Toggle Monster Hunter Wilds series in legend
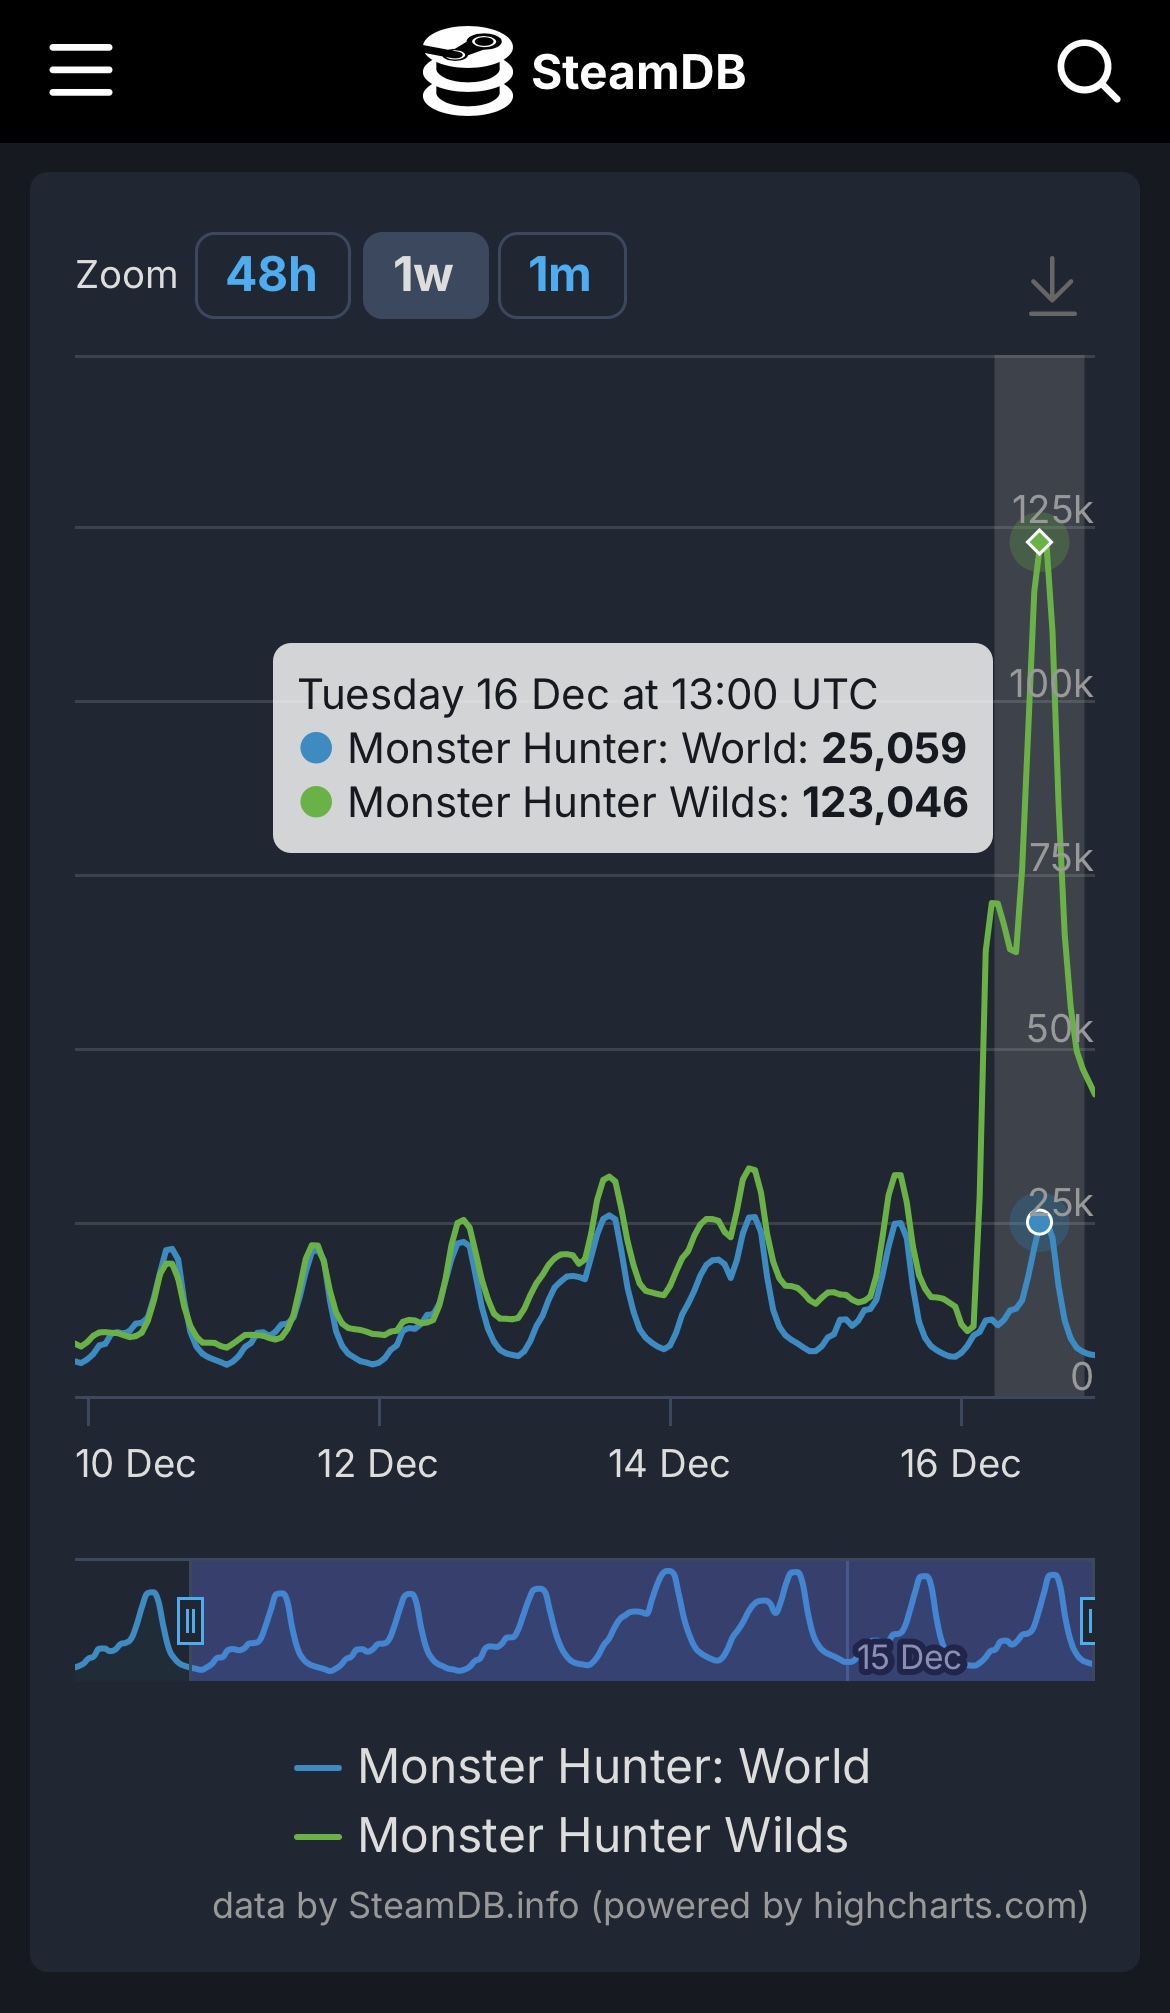 pos(602,1835)
